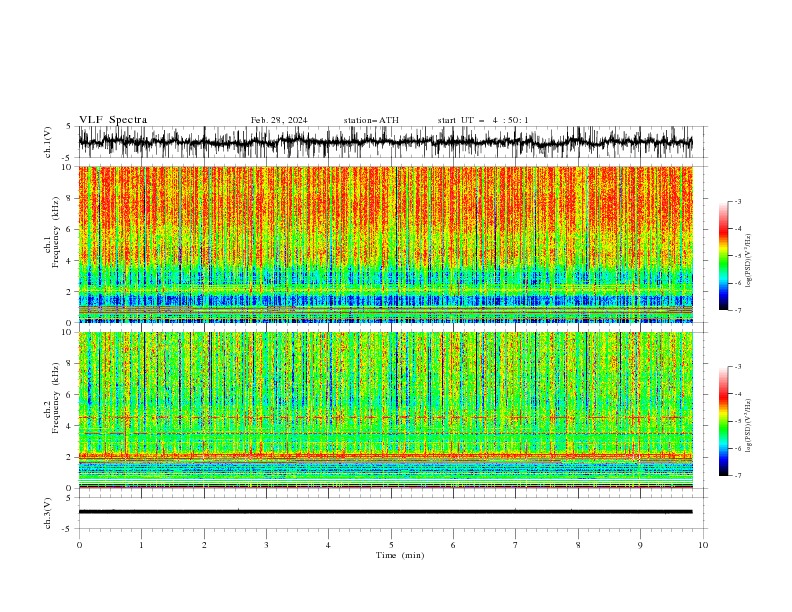
Task: Click the ch.2 PSD color scale bar
Action: [723, 421]
